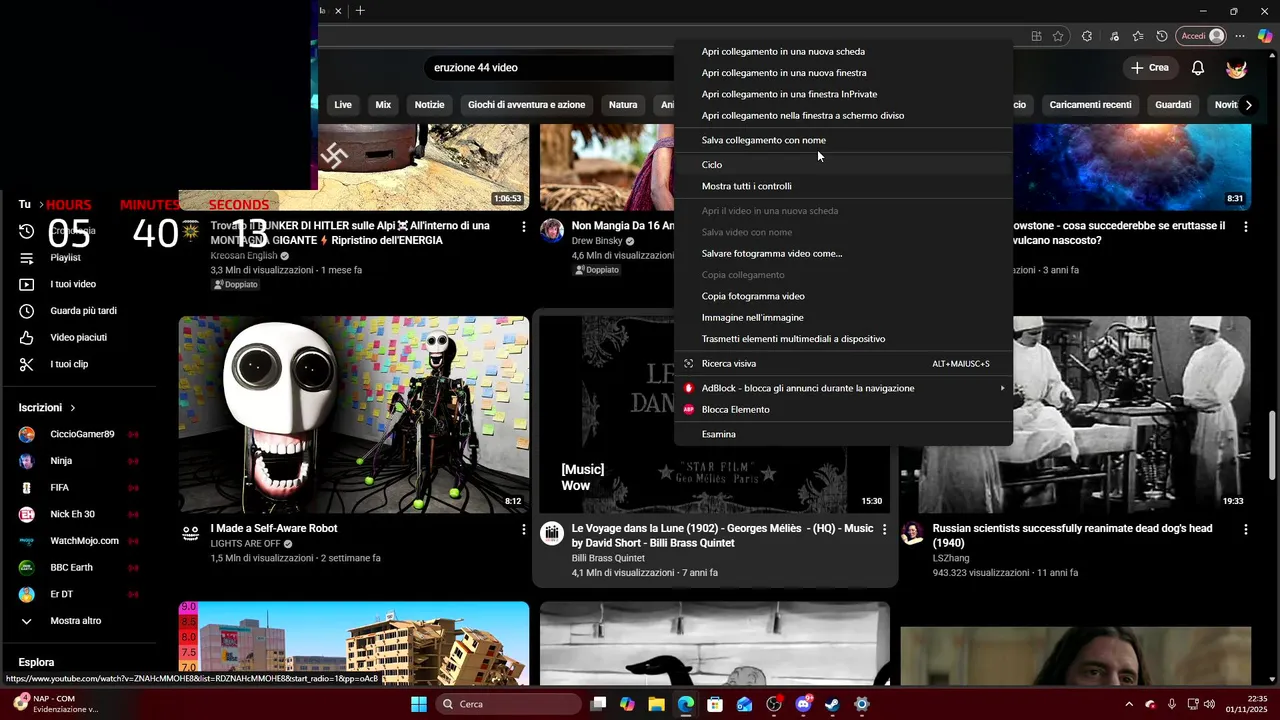Open options for Le Voyage dans la Lune video
Viewport: 1280px width, 720px height.
pos(885,529)
